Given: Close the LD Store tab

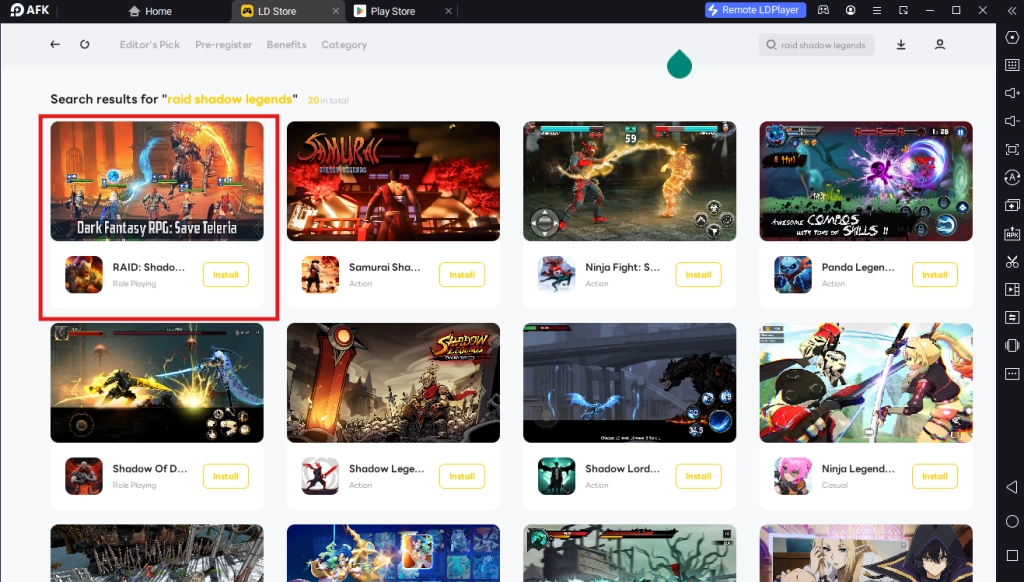Looking at the screenshot, I should (336, 11).
